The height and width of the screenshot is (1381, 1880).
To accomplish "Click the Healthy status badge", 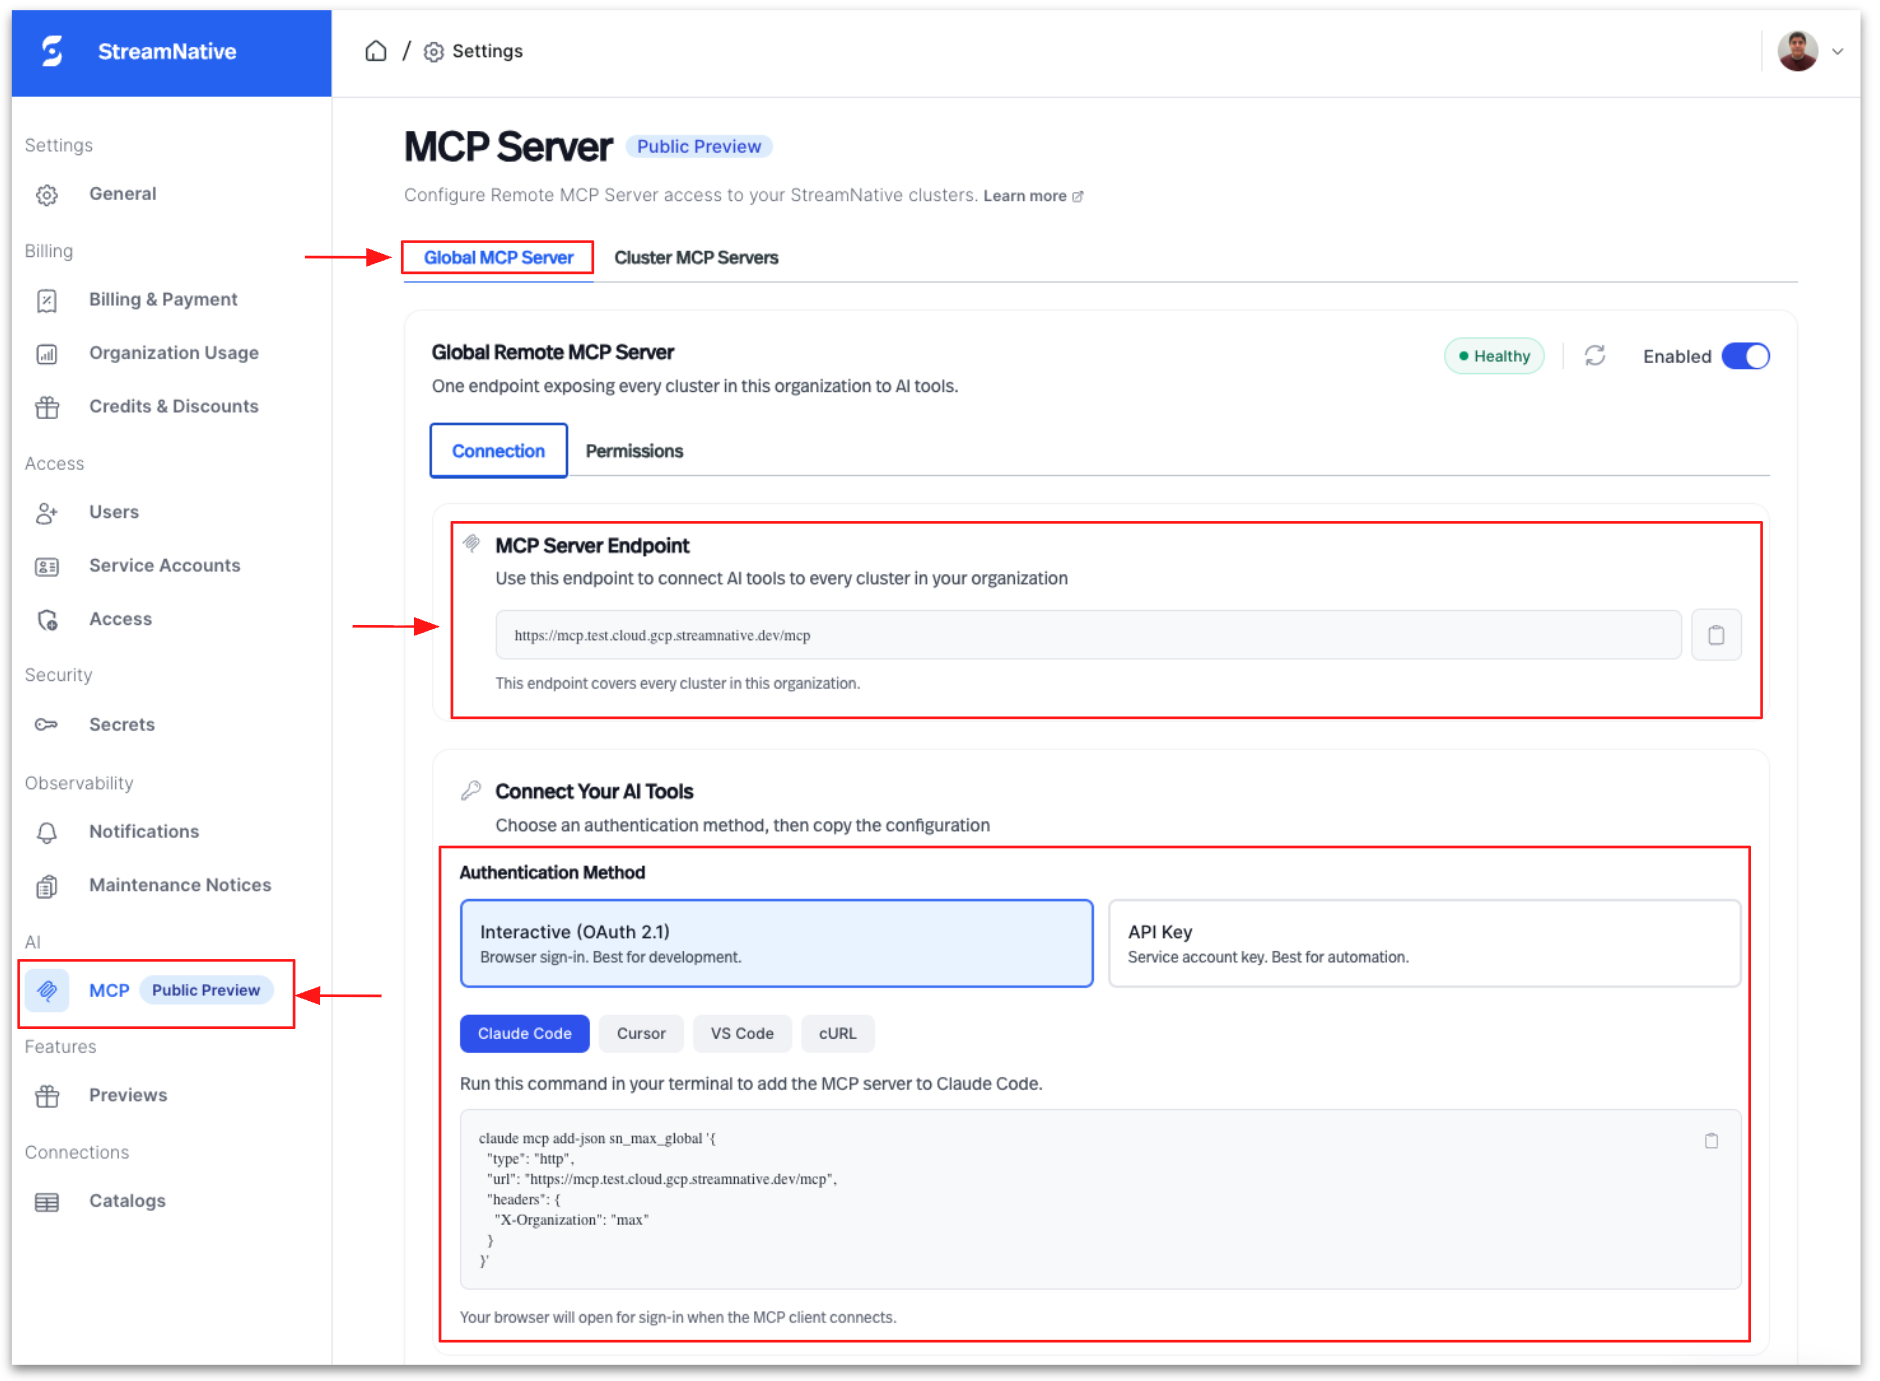I will click(1494, 356).
